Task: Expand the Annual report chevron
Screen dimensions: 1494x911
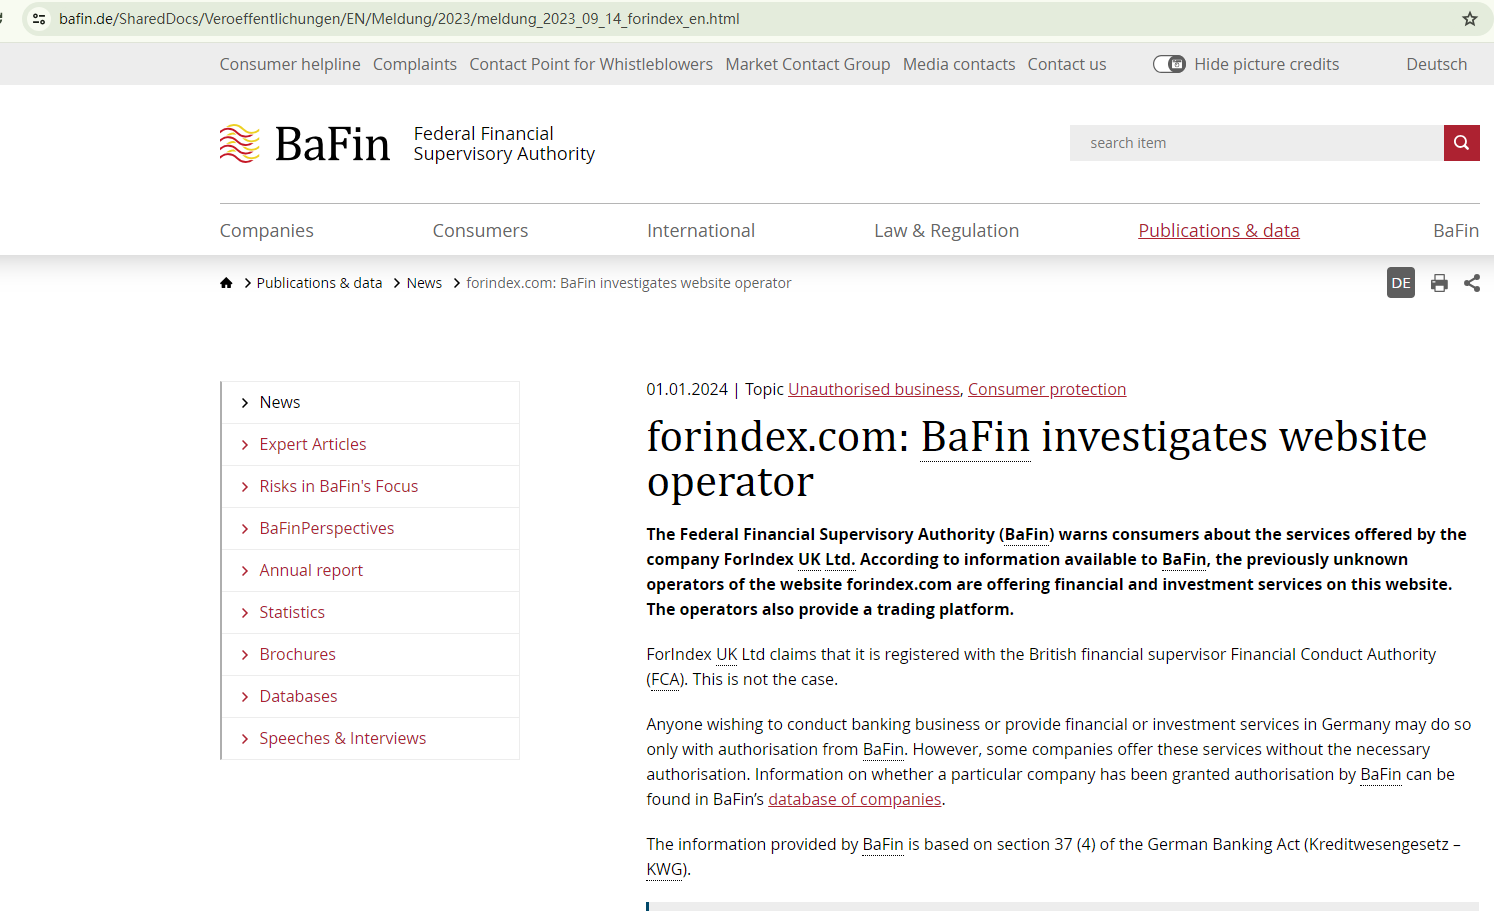Action: coord(244,571)
